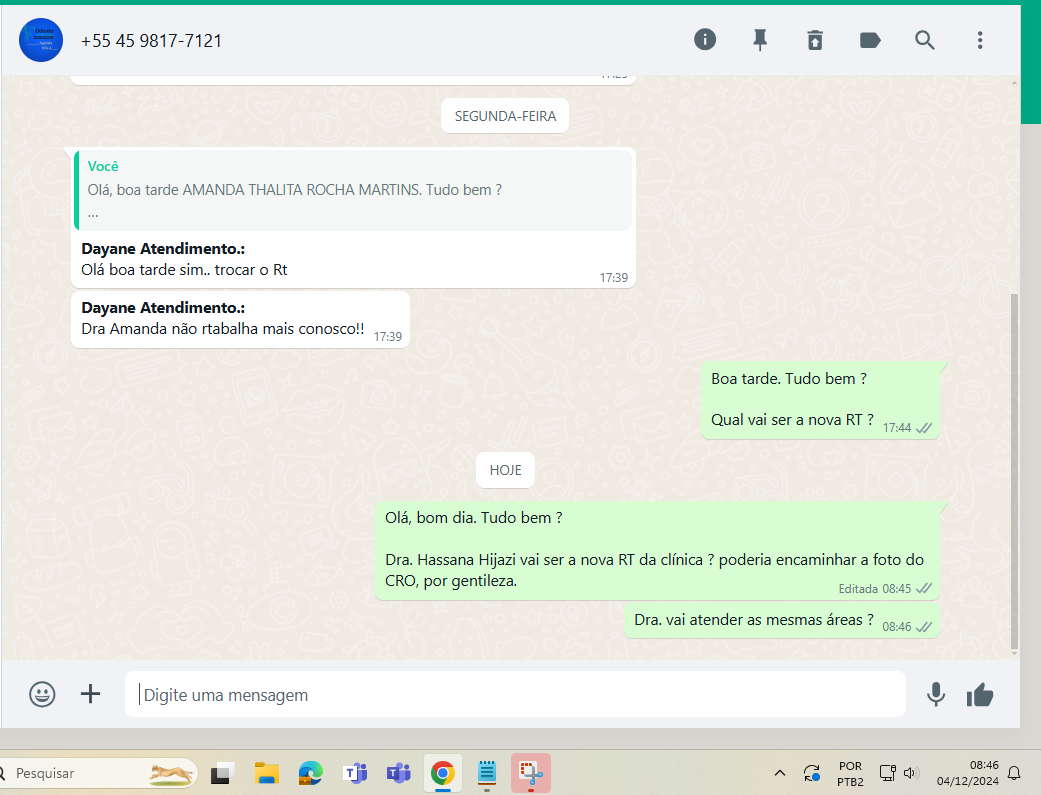Select message about Dra. Hassana Hijazi
The width and height of the screenshot is (1041, 795).
click(x=657, y=551)
